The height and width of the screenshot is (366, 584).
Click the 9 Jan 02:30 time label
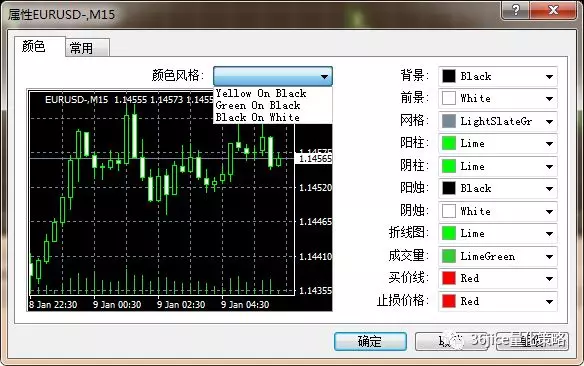click(181, 305)
